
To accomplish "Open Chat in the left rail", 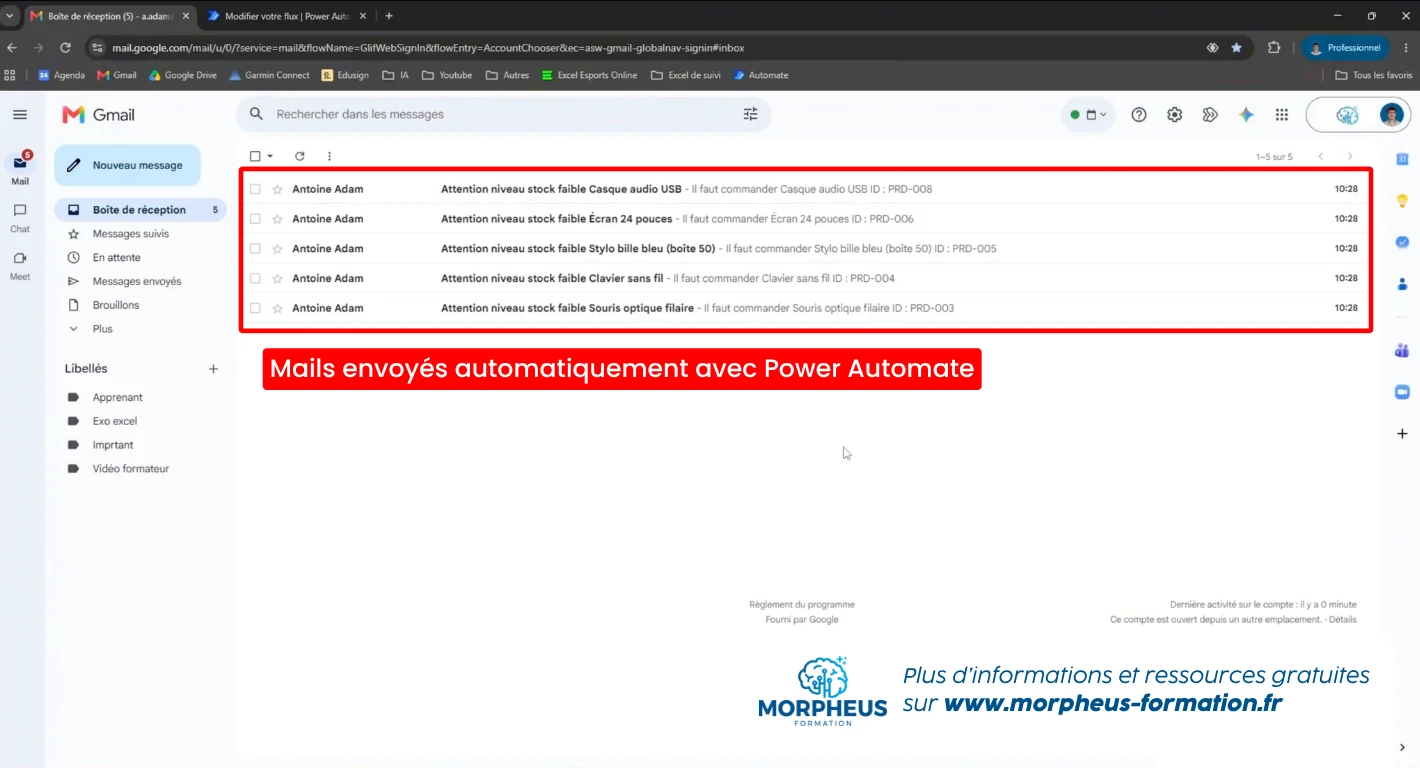I will [x=20, y=217].
